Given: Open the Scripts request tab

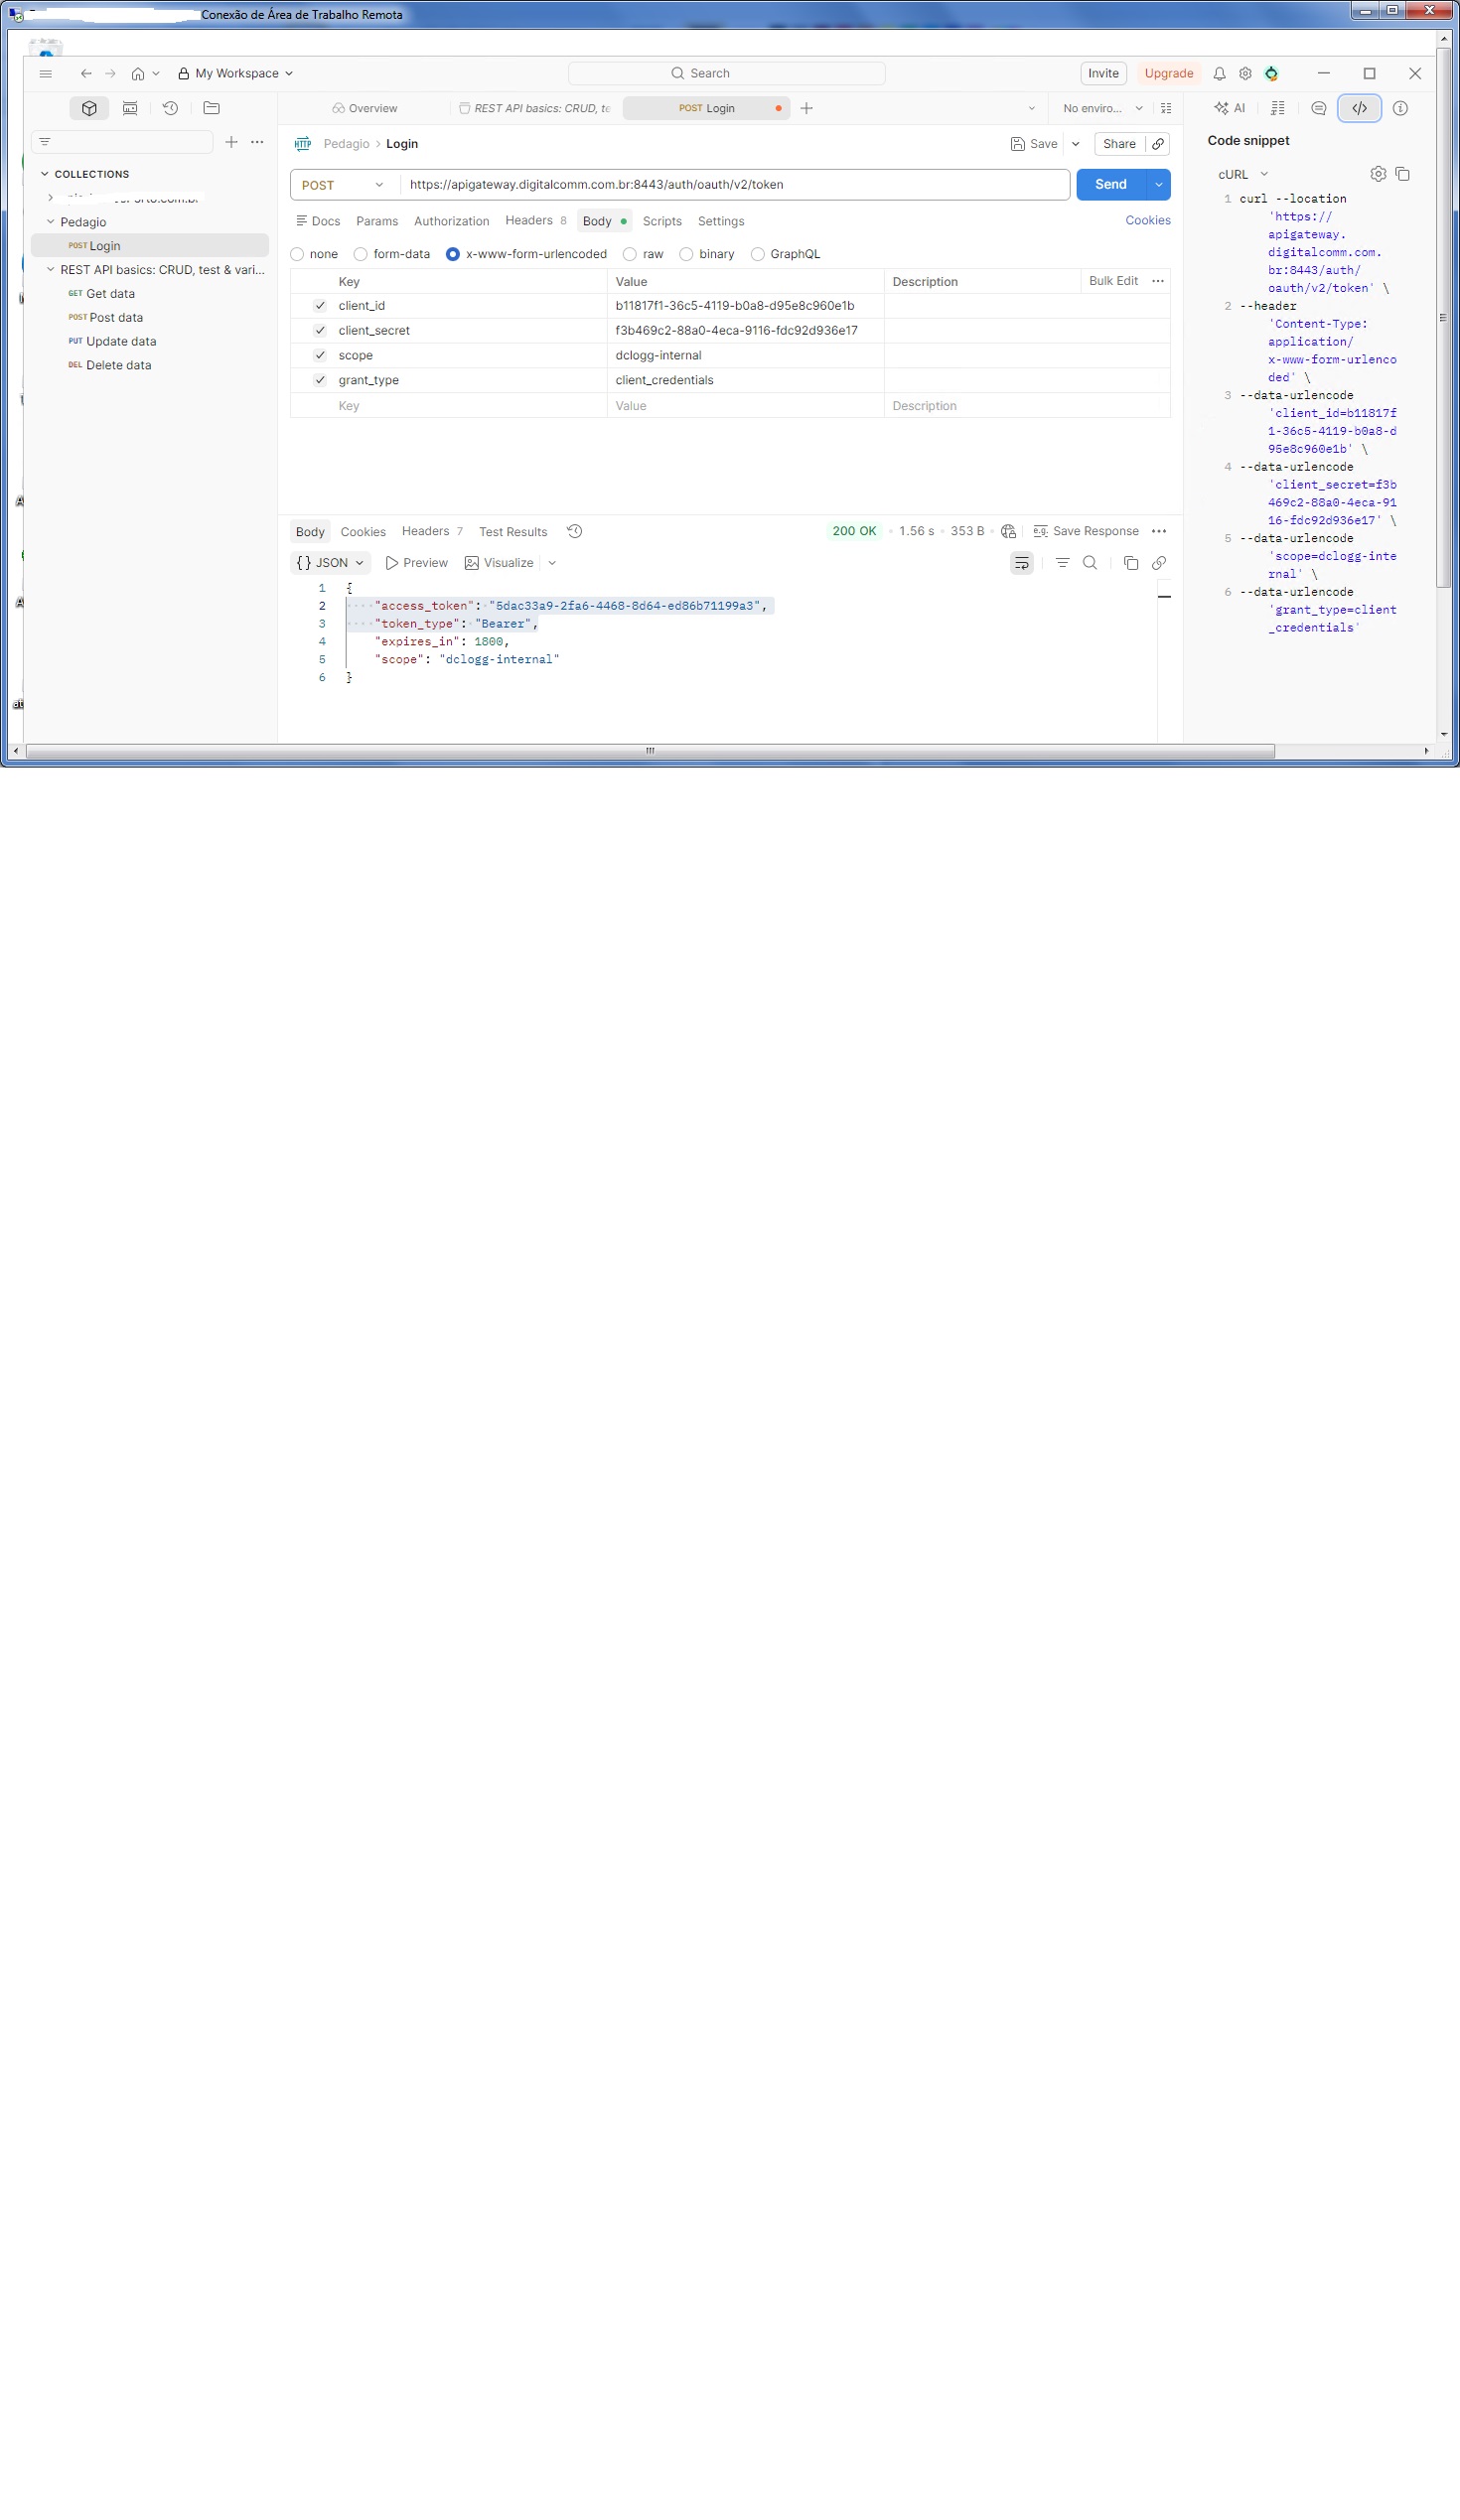Looking at the screenshot, I should [662, 222].
